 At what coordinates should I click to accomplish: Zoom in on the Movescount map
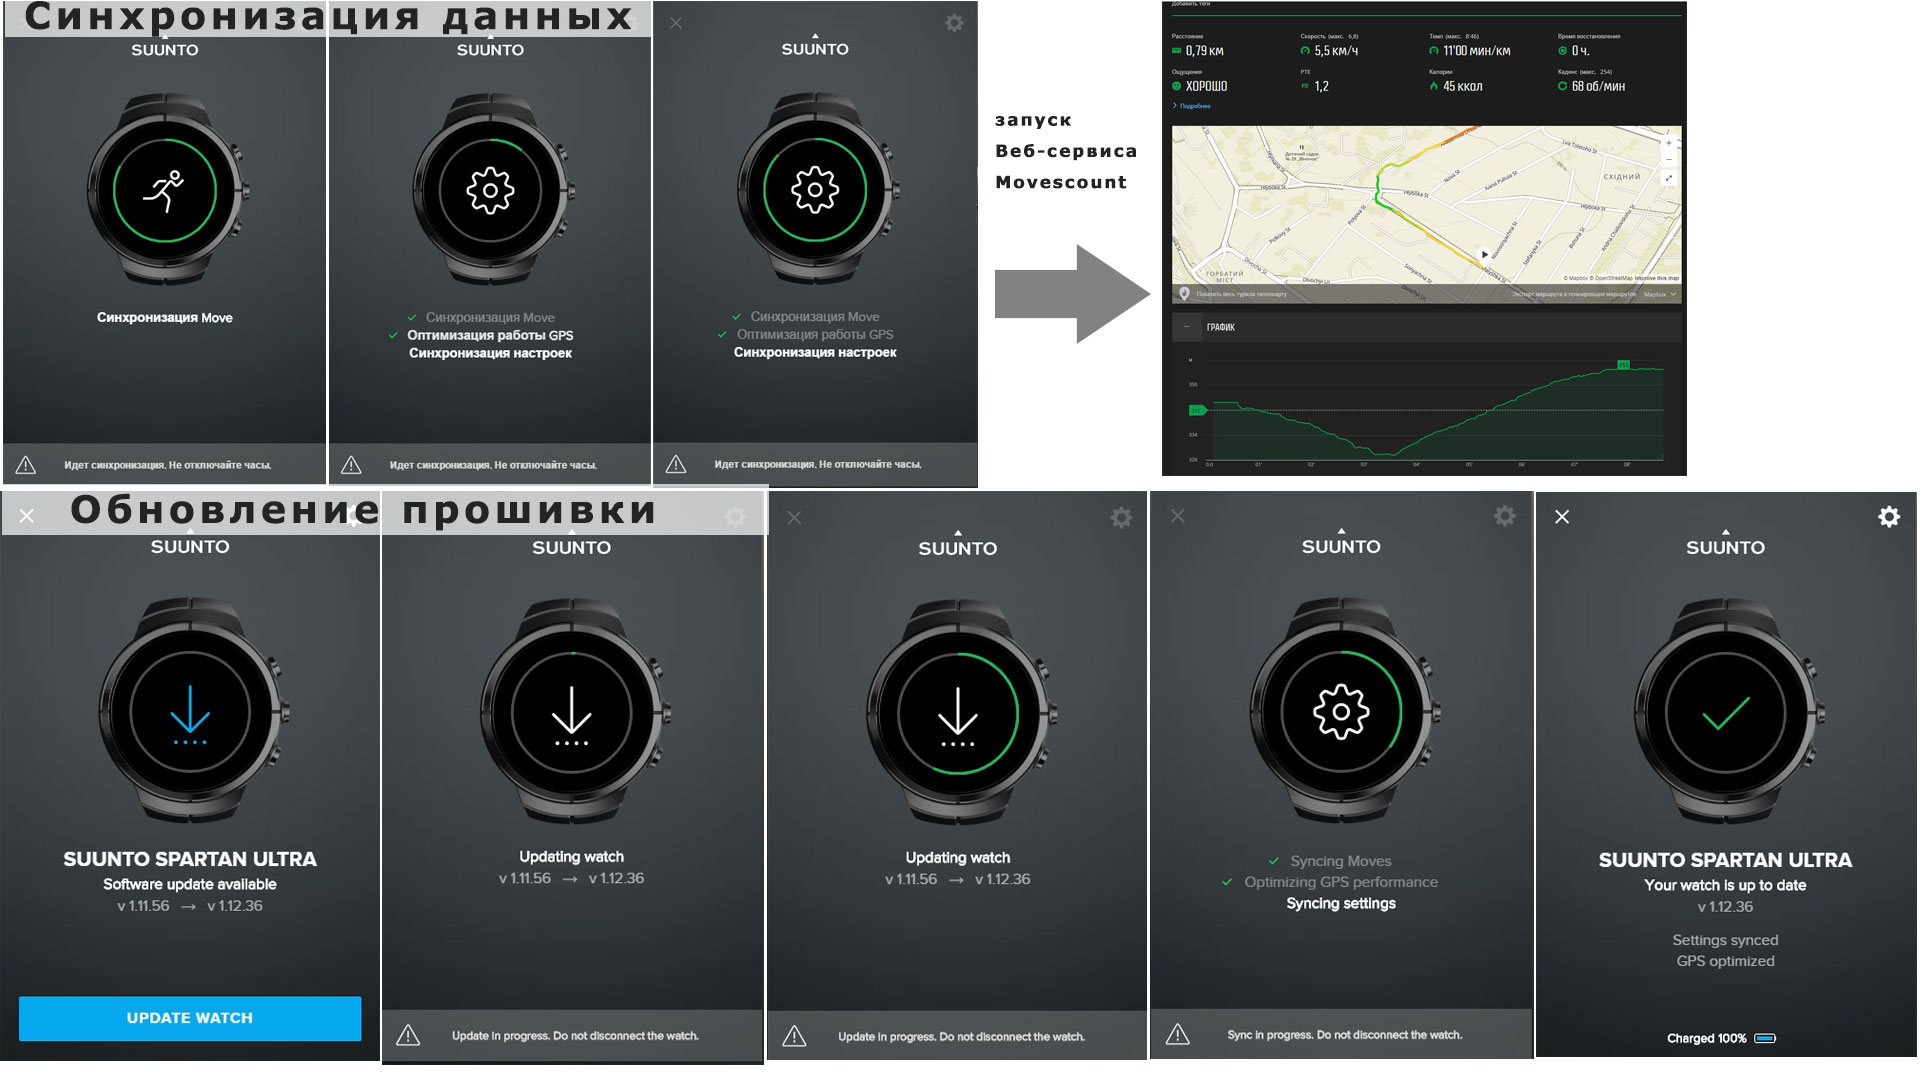pos(1668,143)
